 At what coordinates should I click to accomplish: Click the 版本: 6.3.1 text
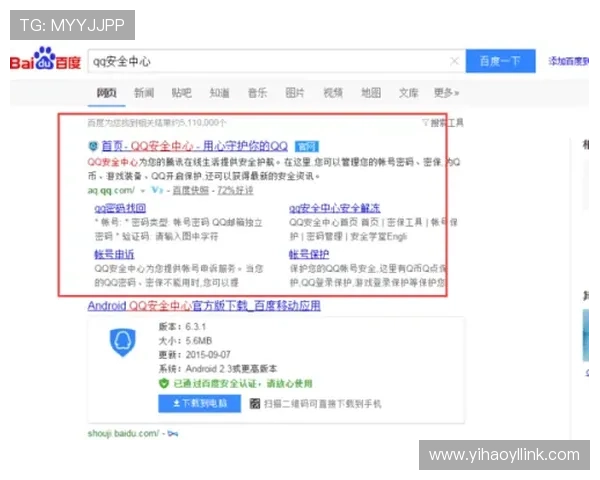click(x=182, y=327)
